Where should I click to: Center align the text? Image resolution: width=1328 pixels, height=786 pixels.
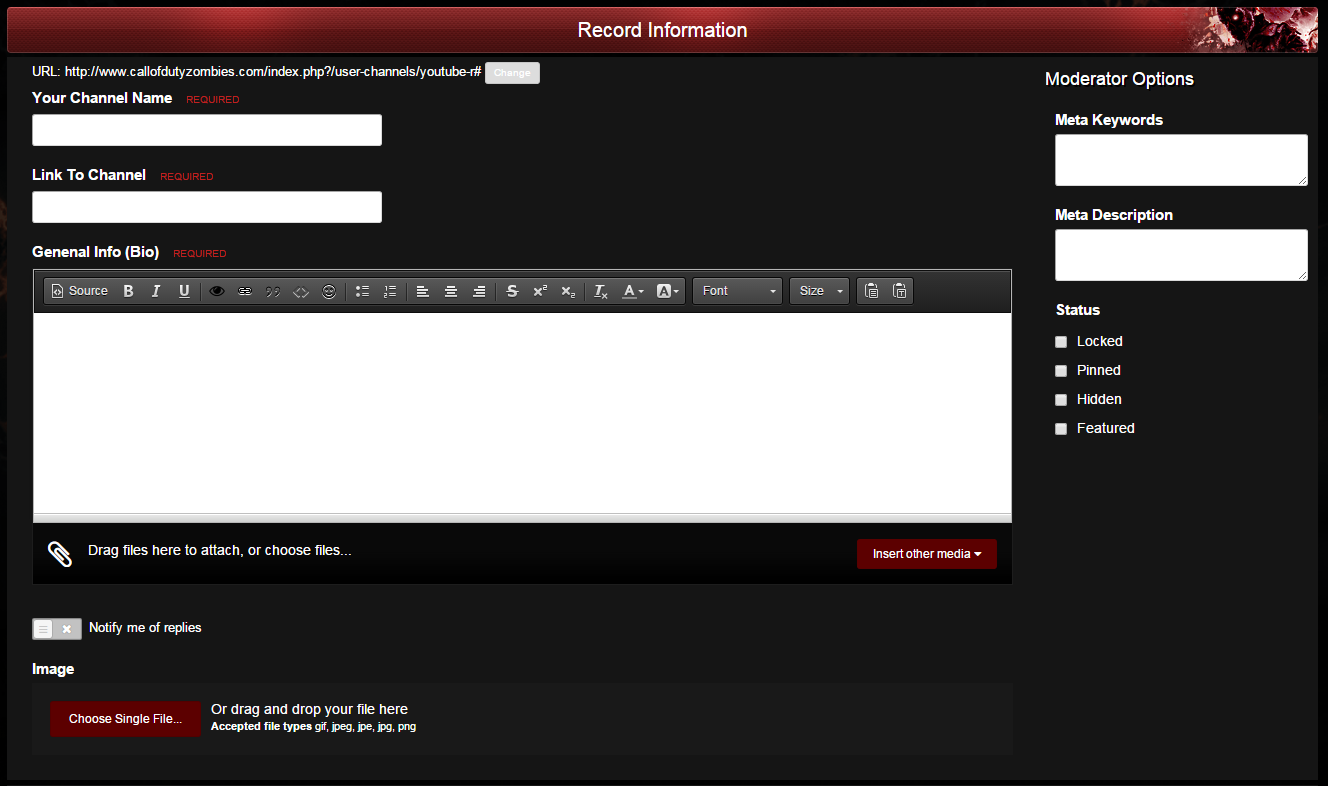point(451,291)
